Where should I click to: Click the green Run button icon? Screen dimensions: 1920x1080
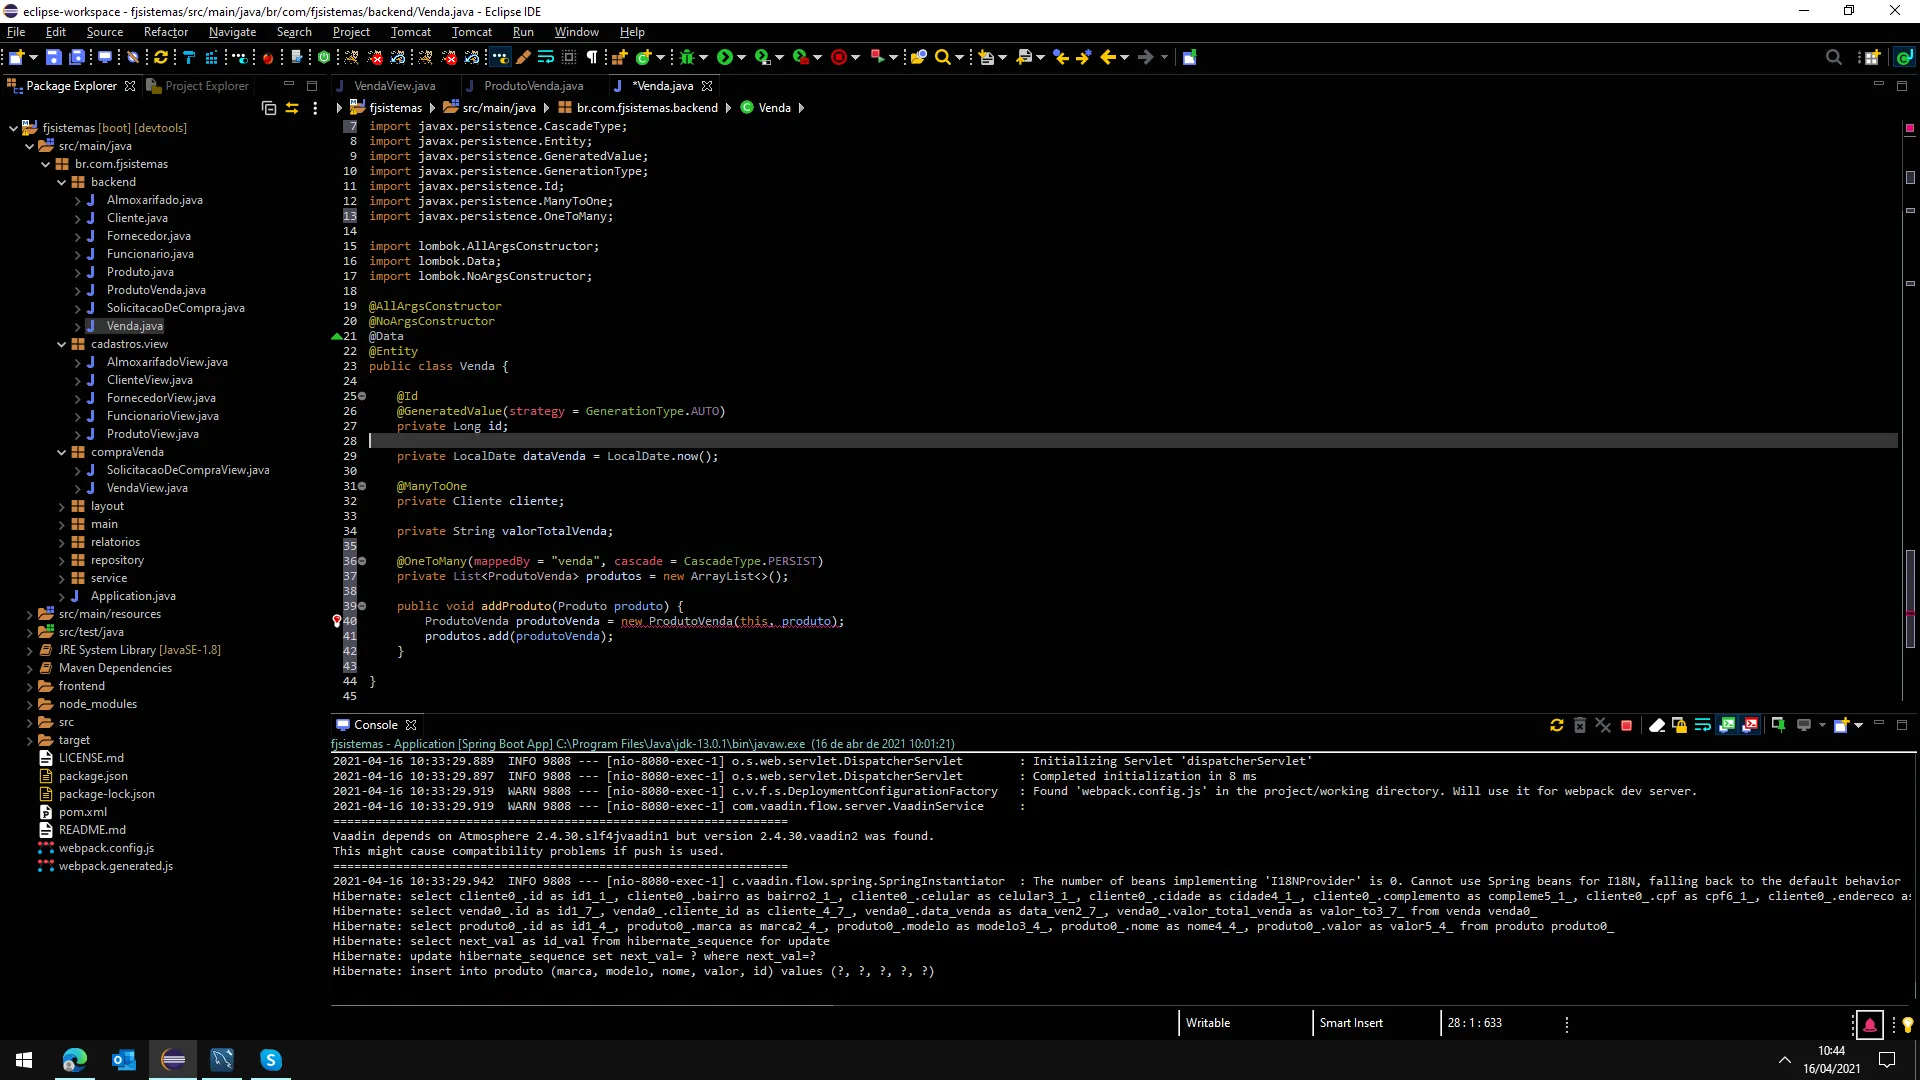(x=725, y=57)
